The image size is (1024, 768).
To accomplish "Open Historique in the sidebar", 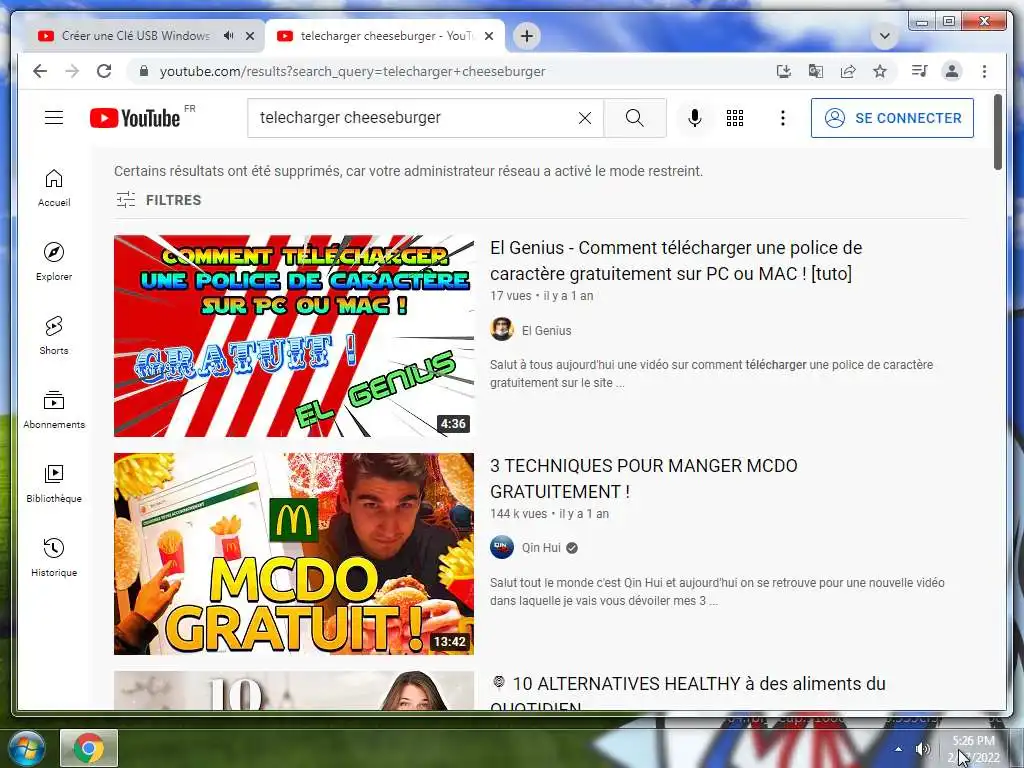I will point(54,557).
